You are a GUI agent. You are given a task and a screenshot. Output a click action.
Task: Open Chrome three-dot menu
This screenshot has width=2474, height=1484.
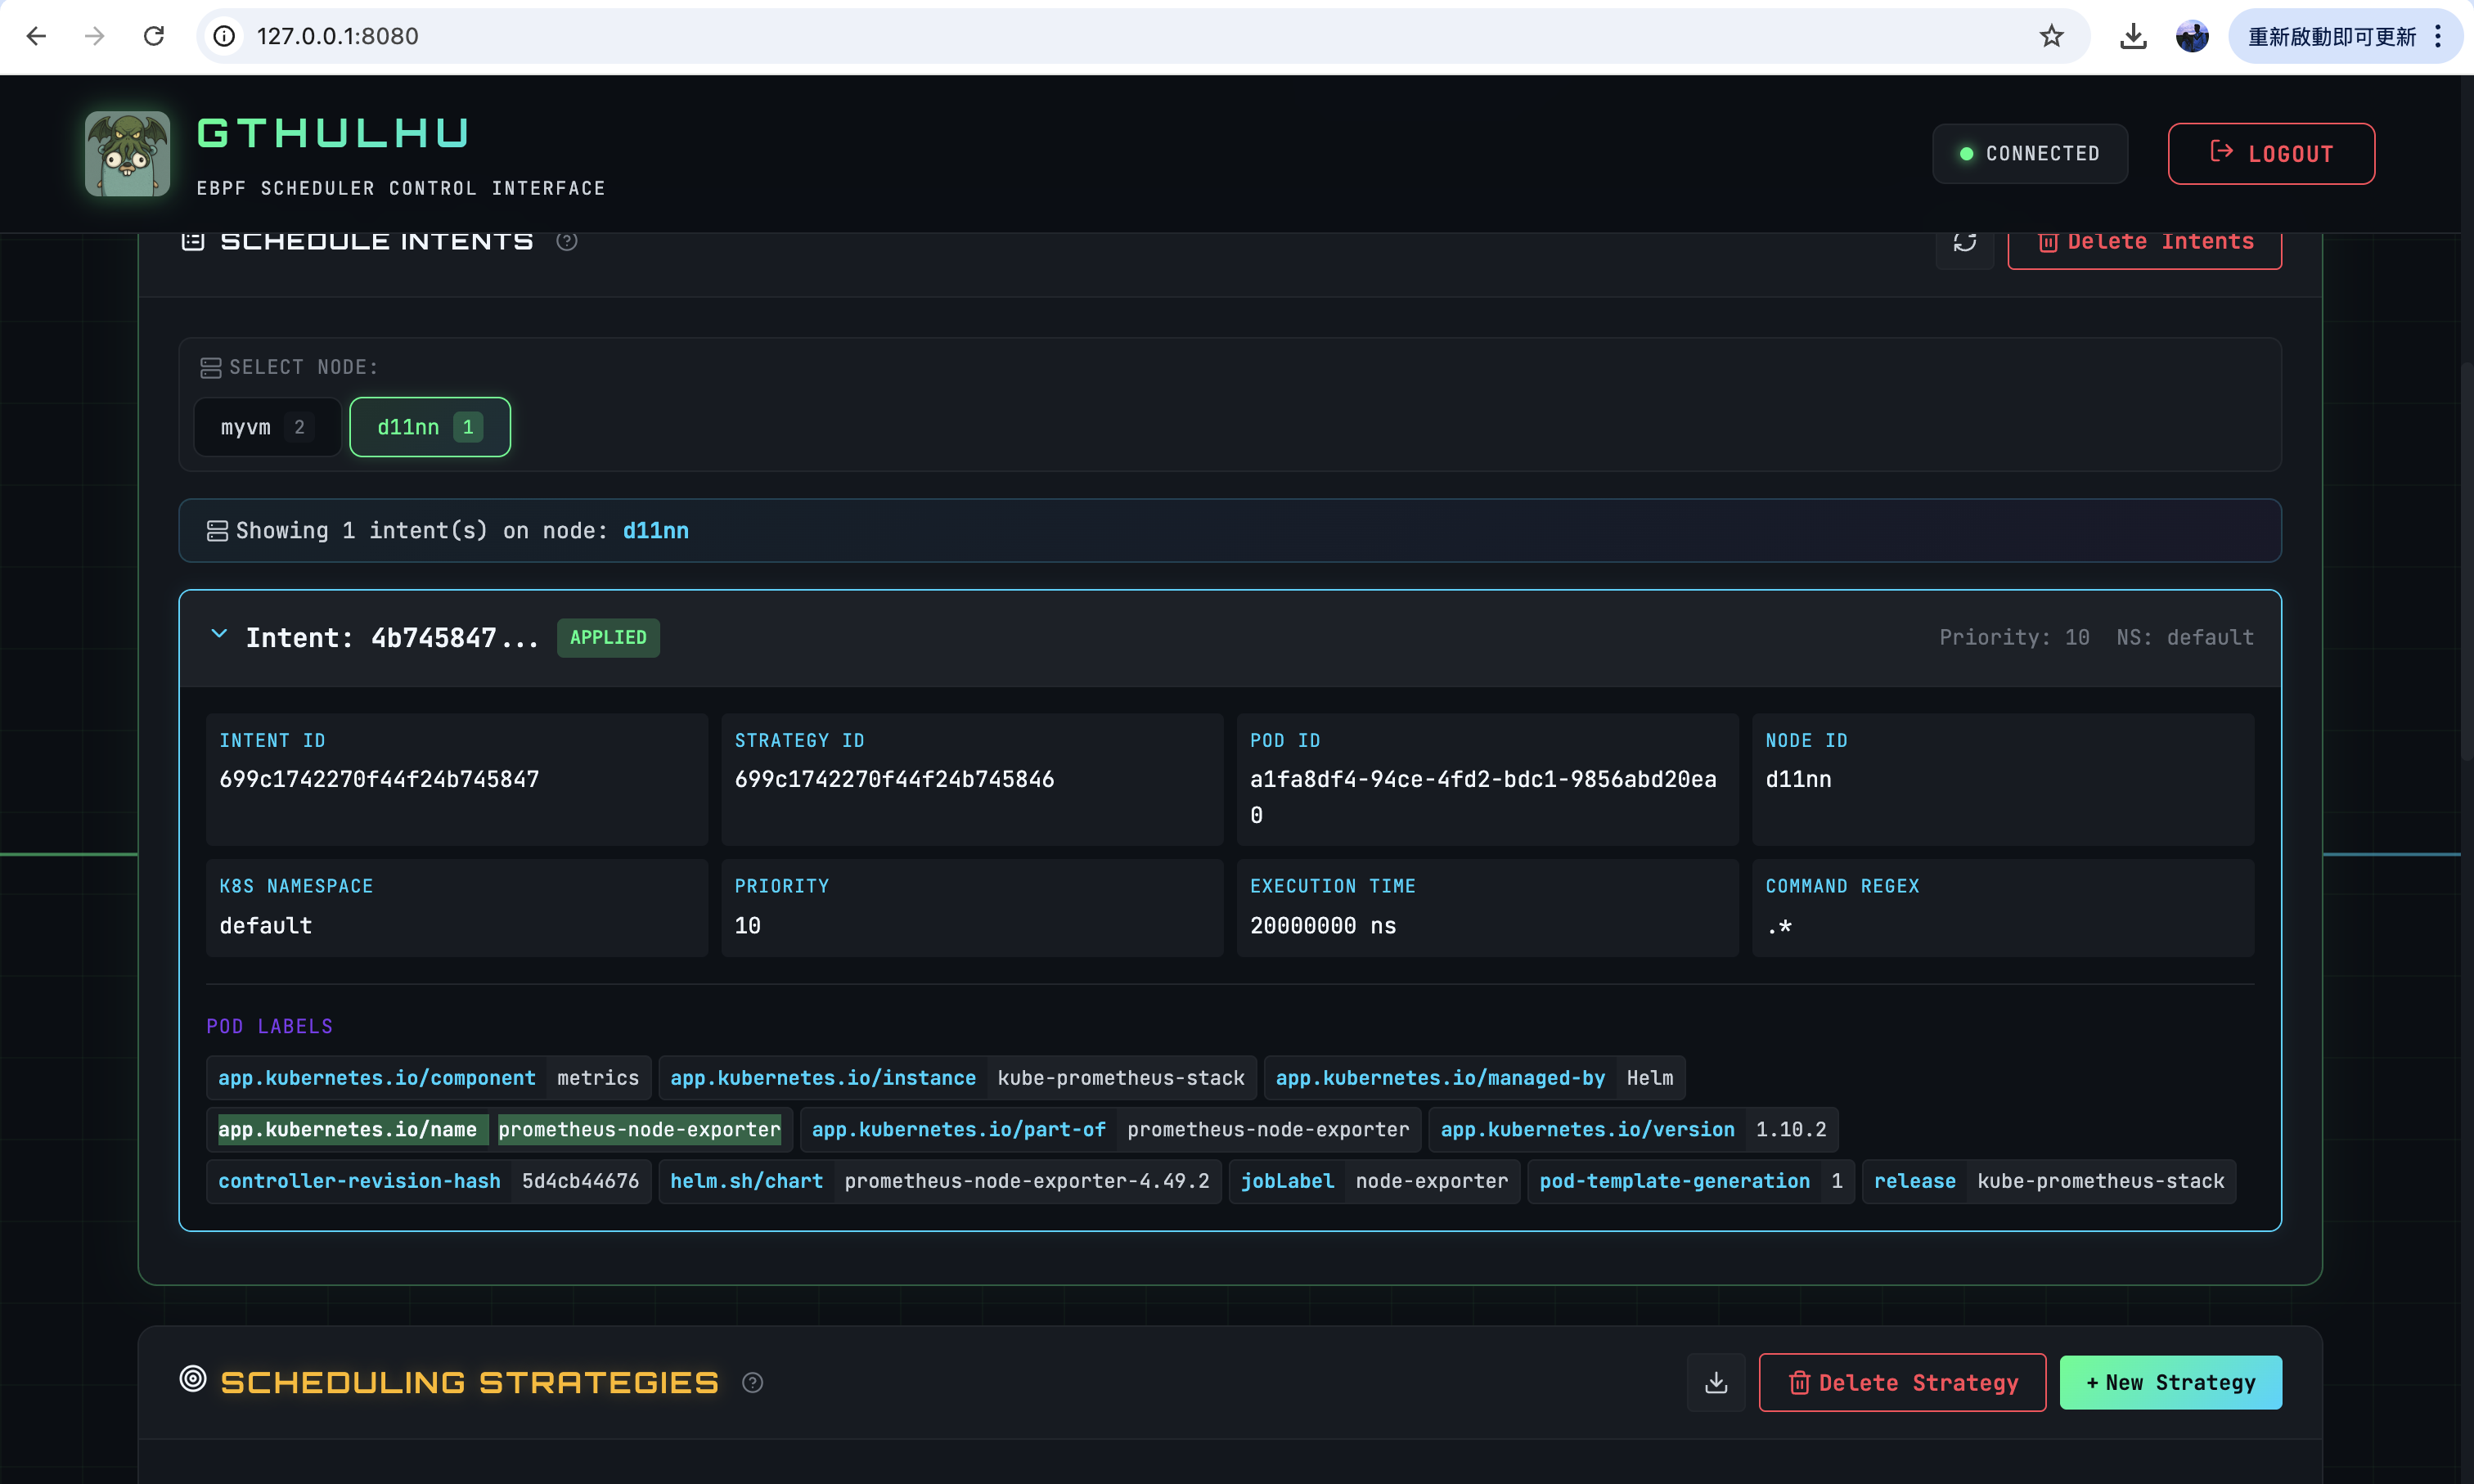point(2439,37)
